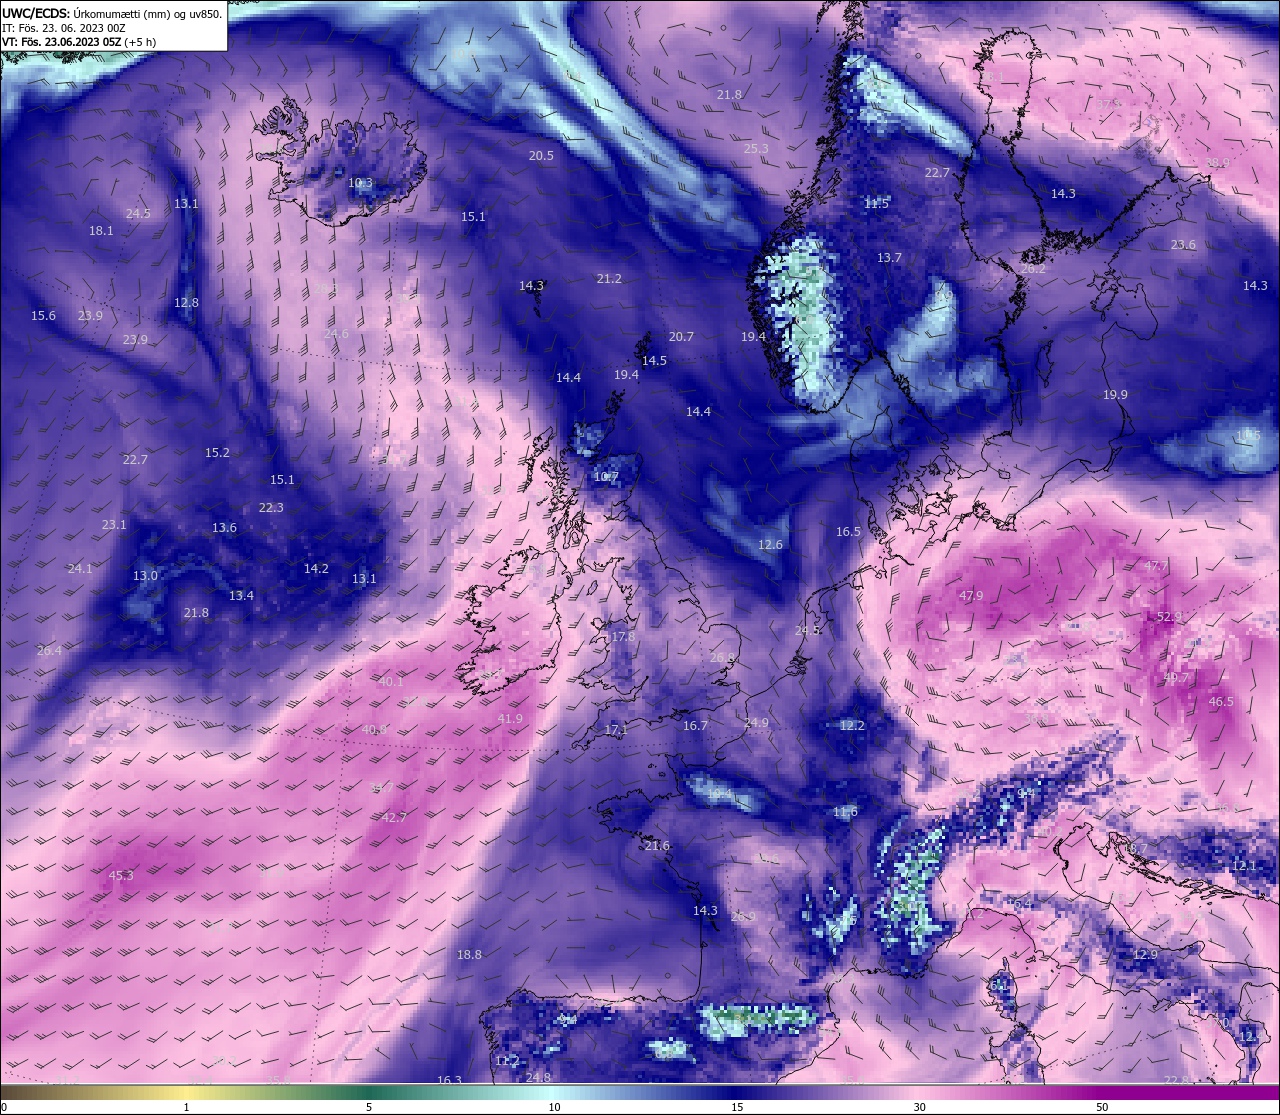This screenshot has height=1115, width=1280.
Task: Click the value 16.3 on the map
Action: (449, 1080)
